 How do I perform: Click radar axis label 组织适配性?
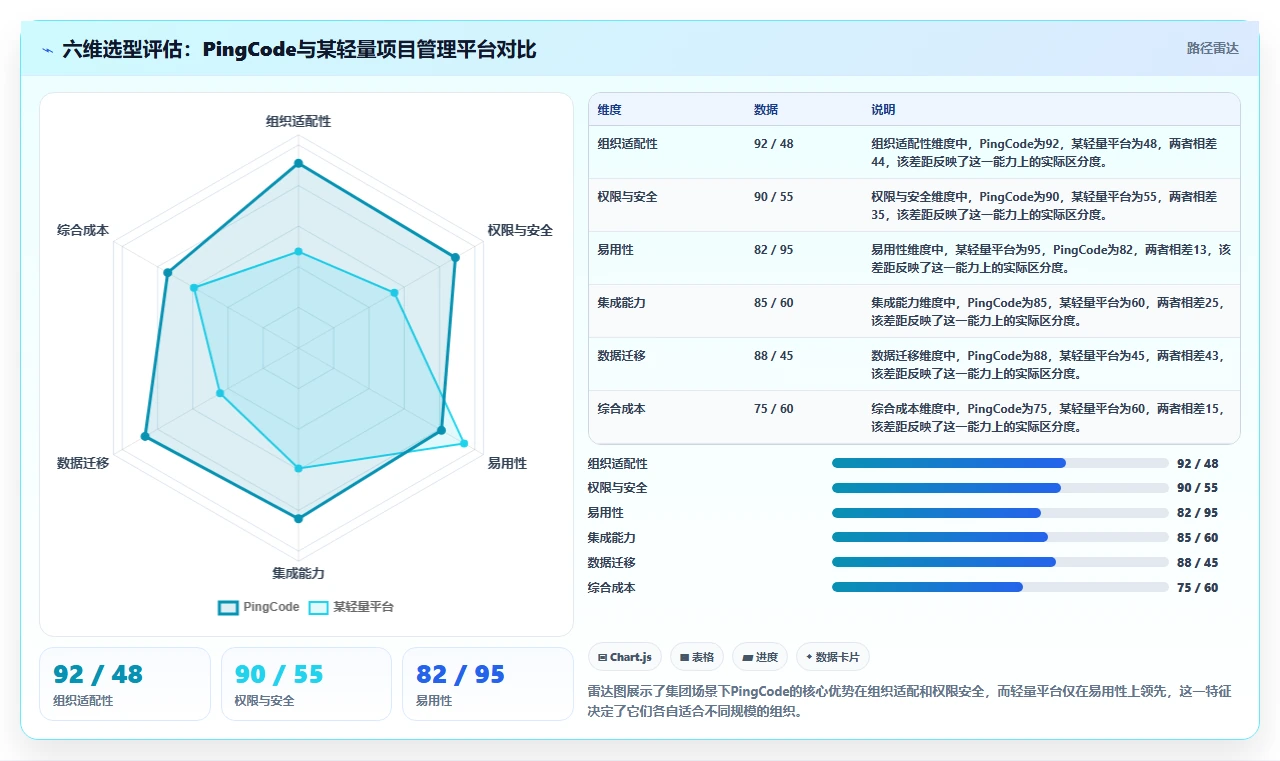click(x=298, y=121)
